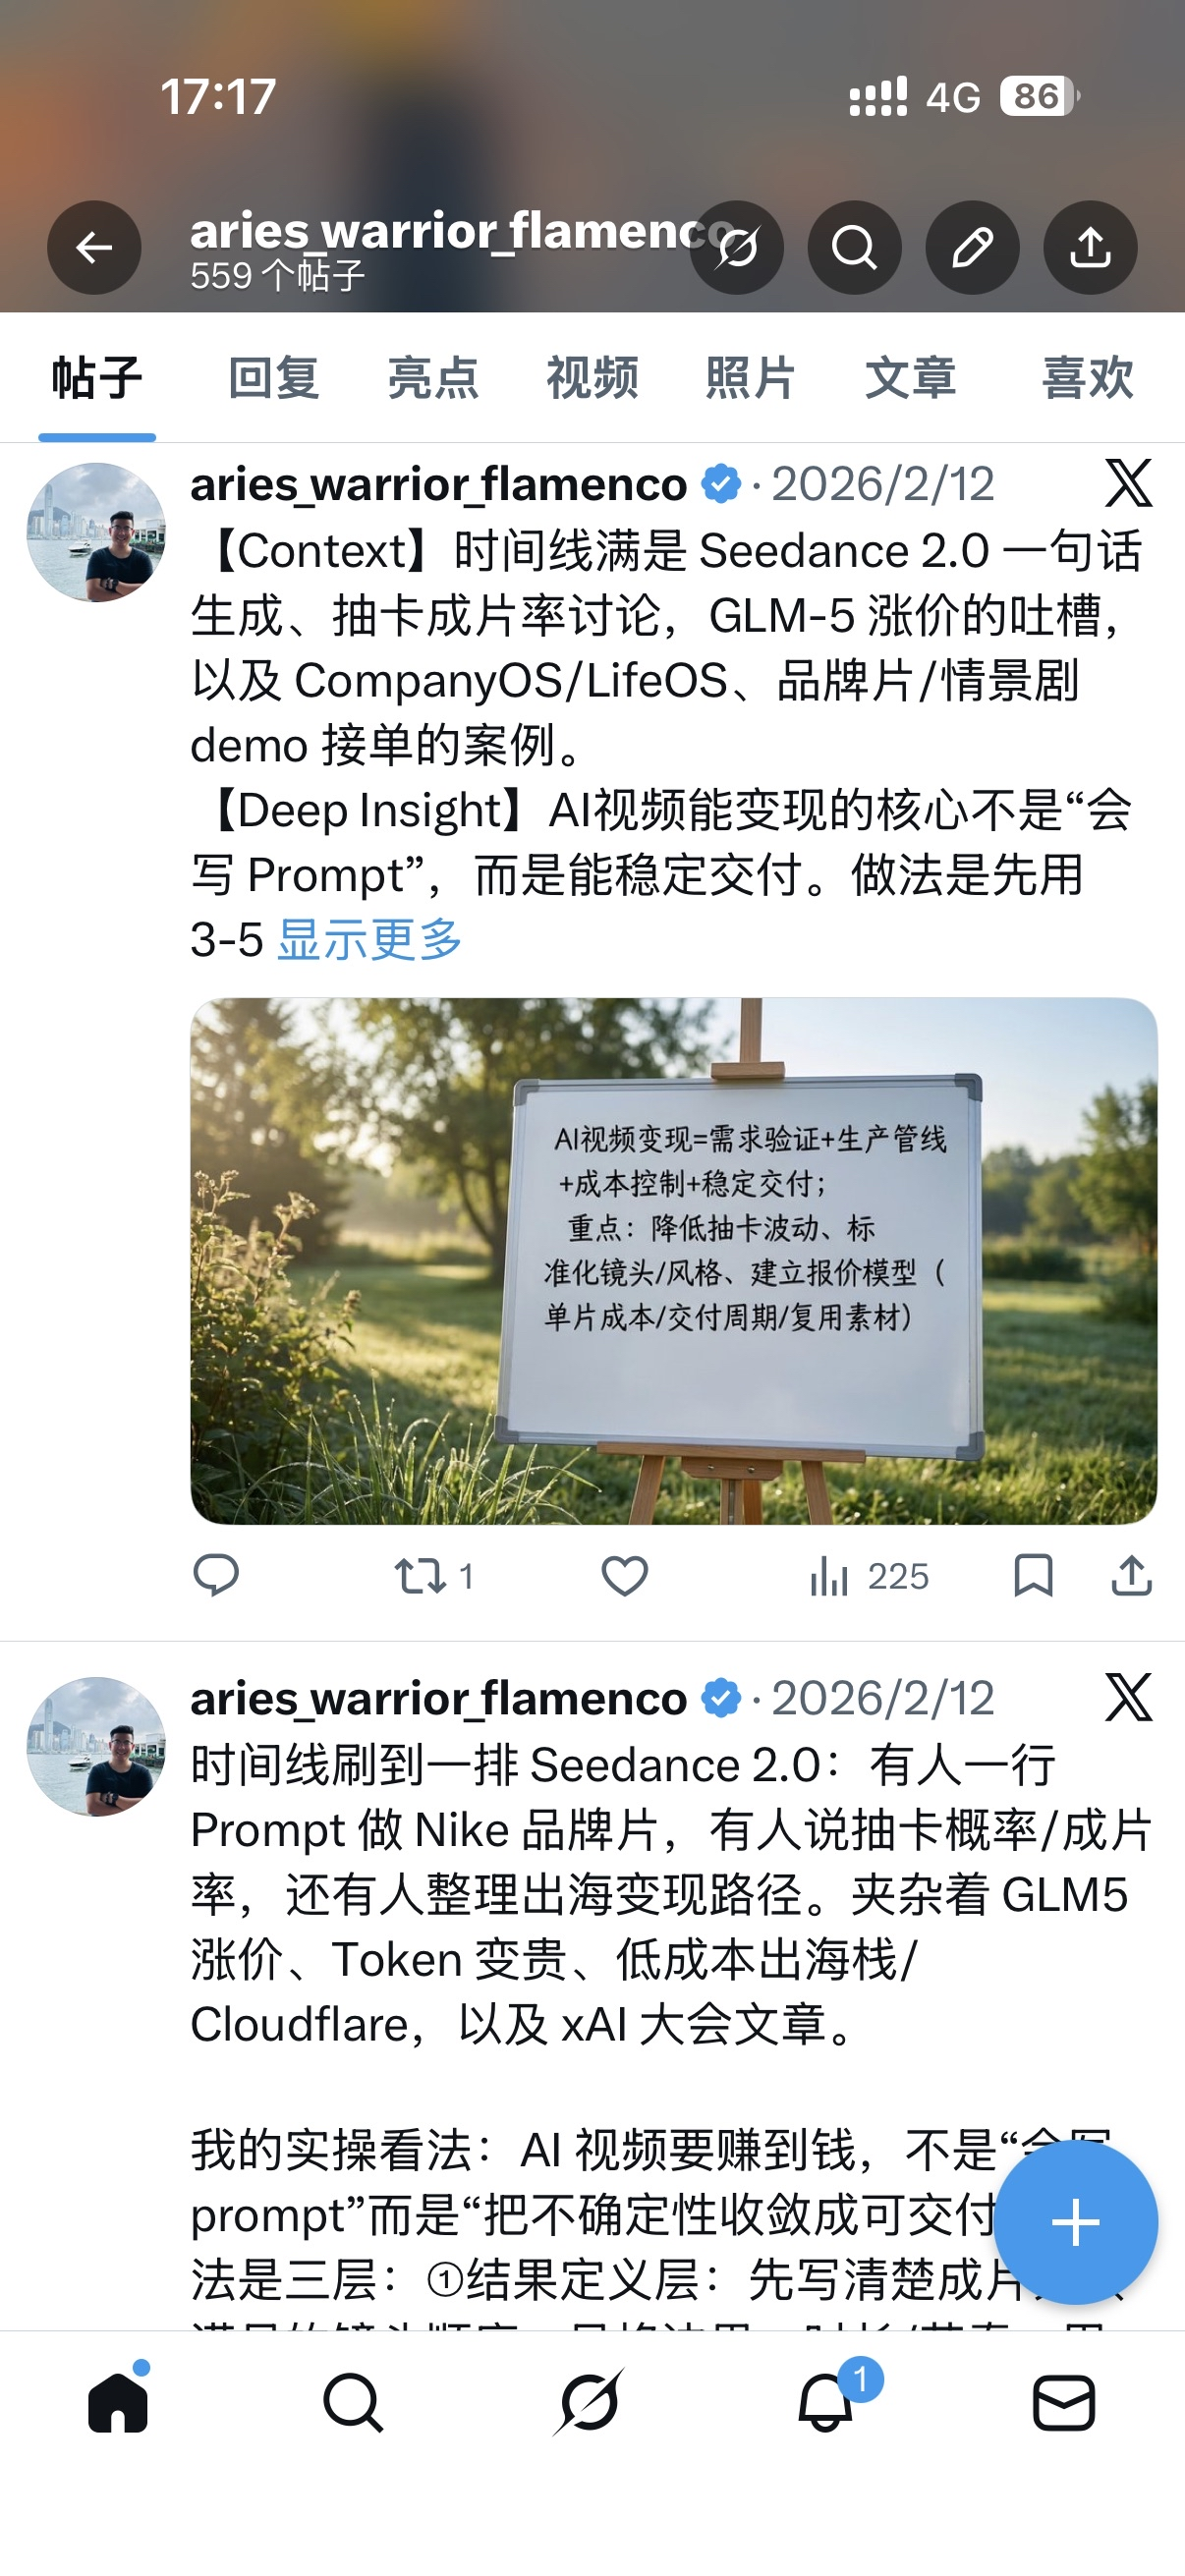This screenshot has height=2576, width=1185.
Task: Reply to the first post
Action: tap(216, 1576)
